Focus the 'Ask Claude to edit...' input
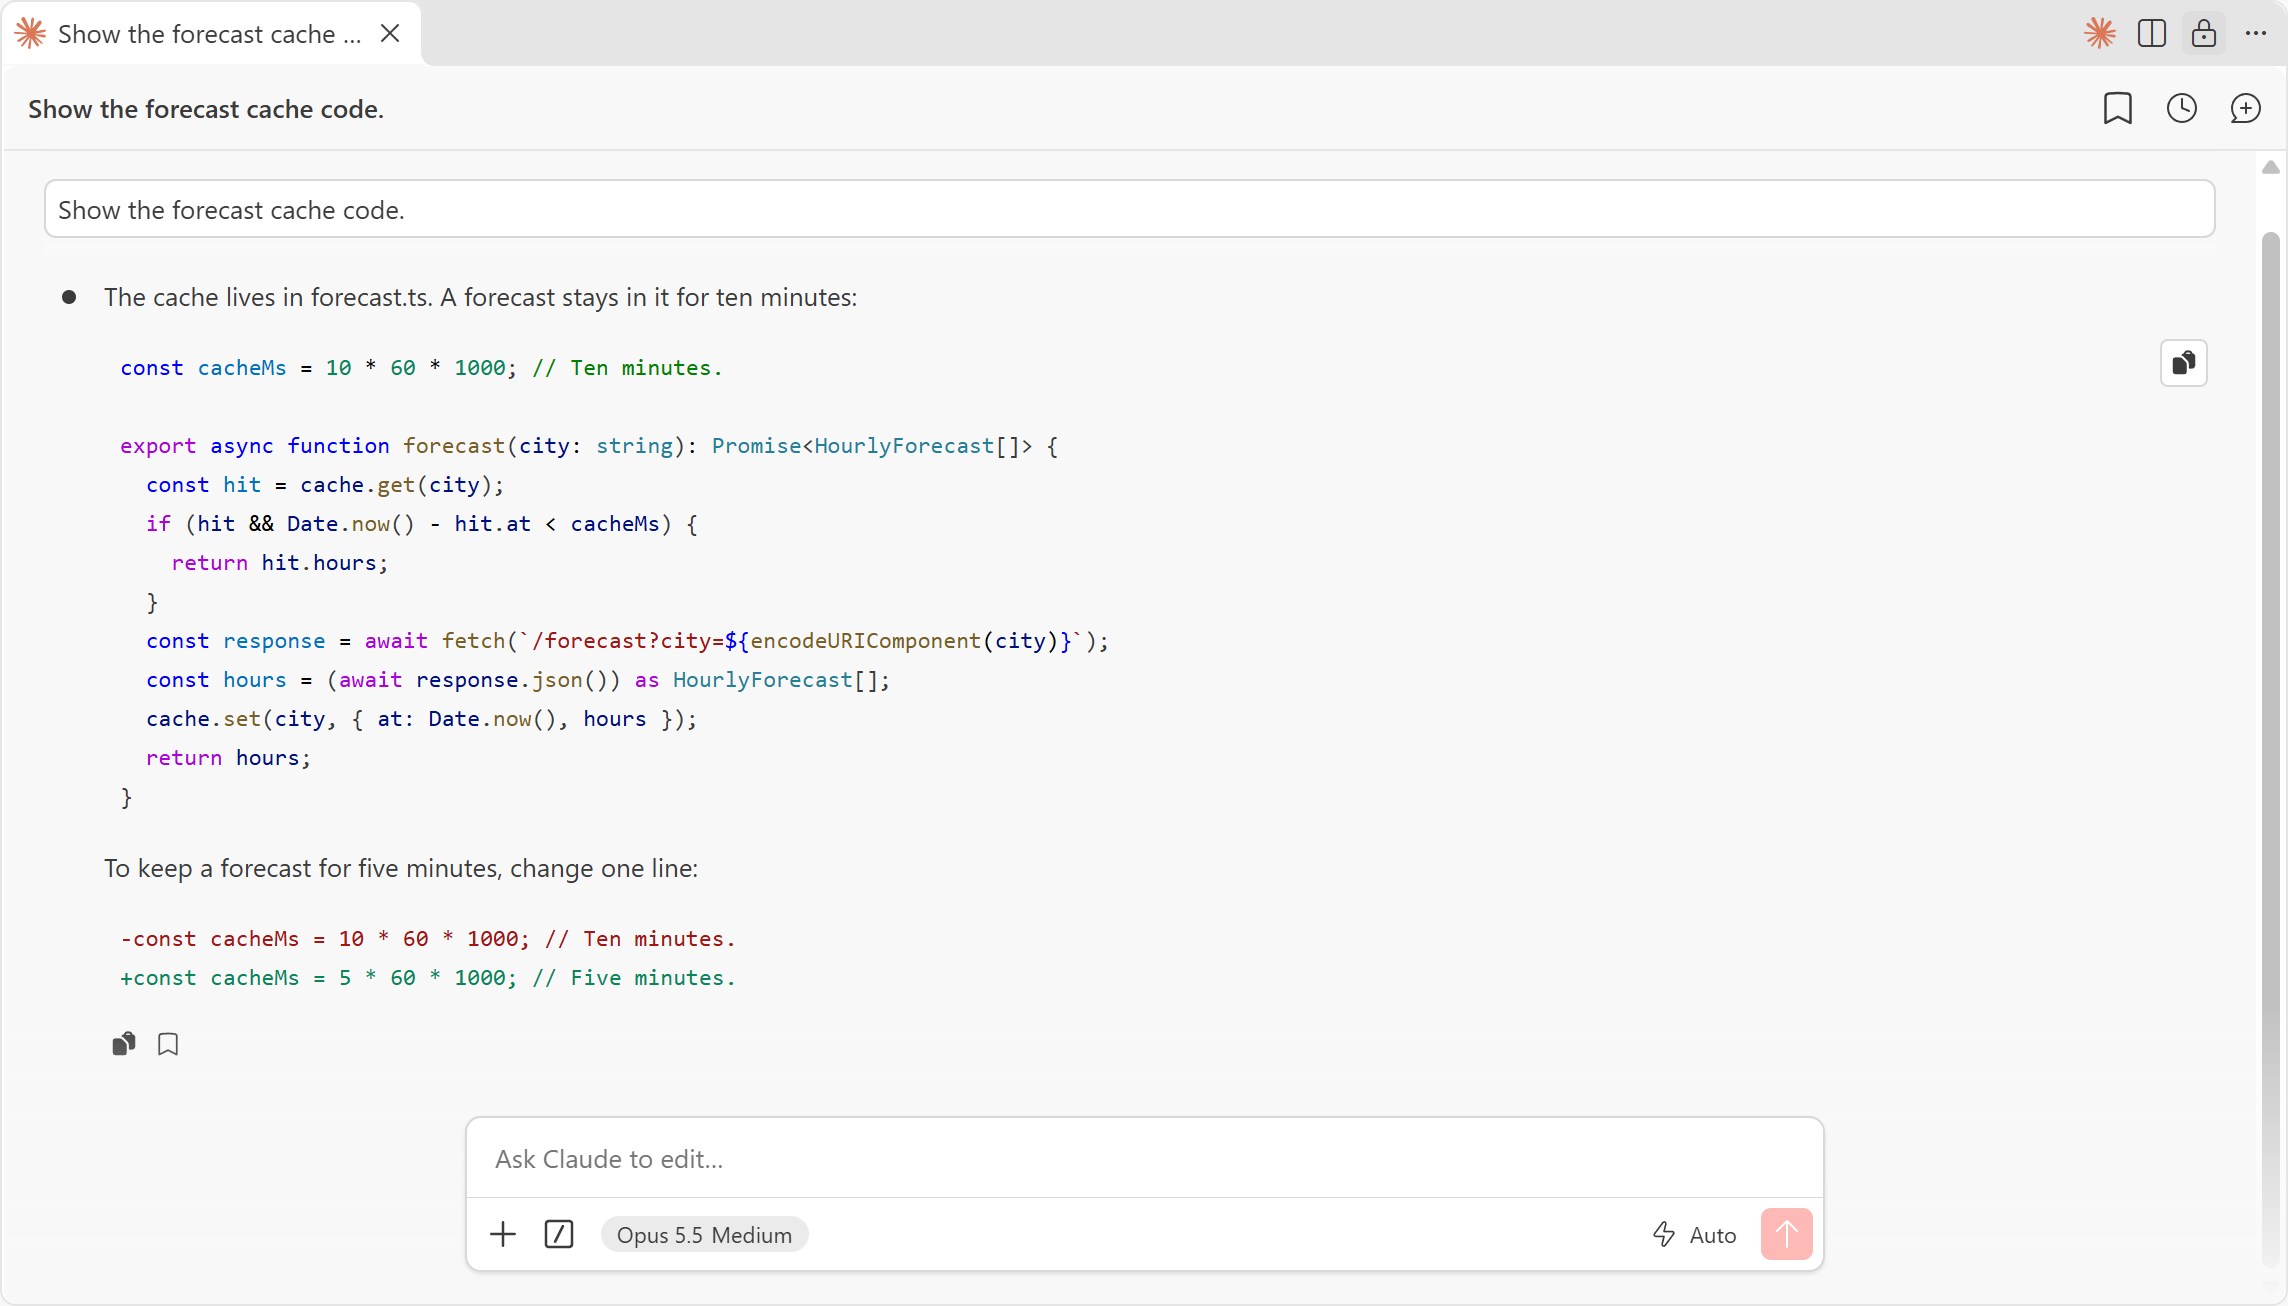Image resolution: width=2288 pixels, height=1306 pixels. (1145, 1159)
